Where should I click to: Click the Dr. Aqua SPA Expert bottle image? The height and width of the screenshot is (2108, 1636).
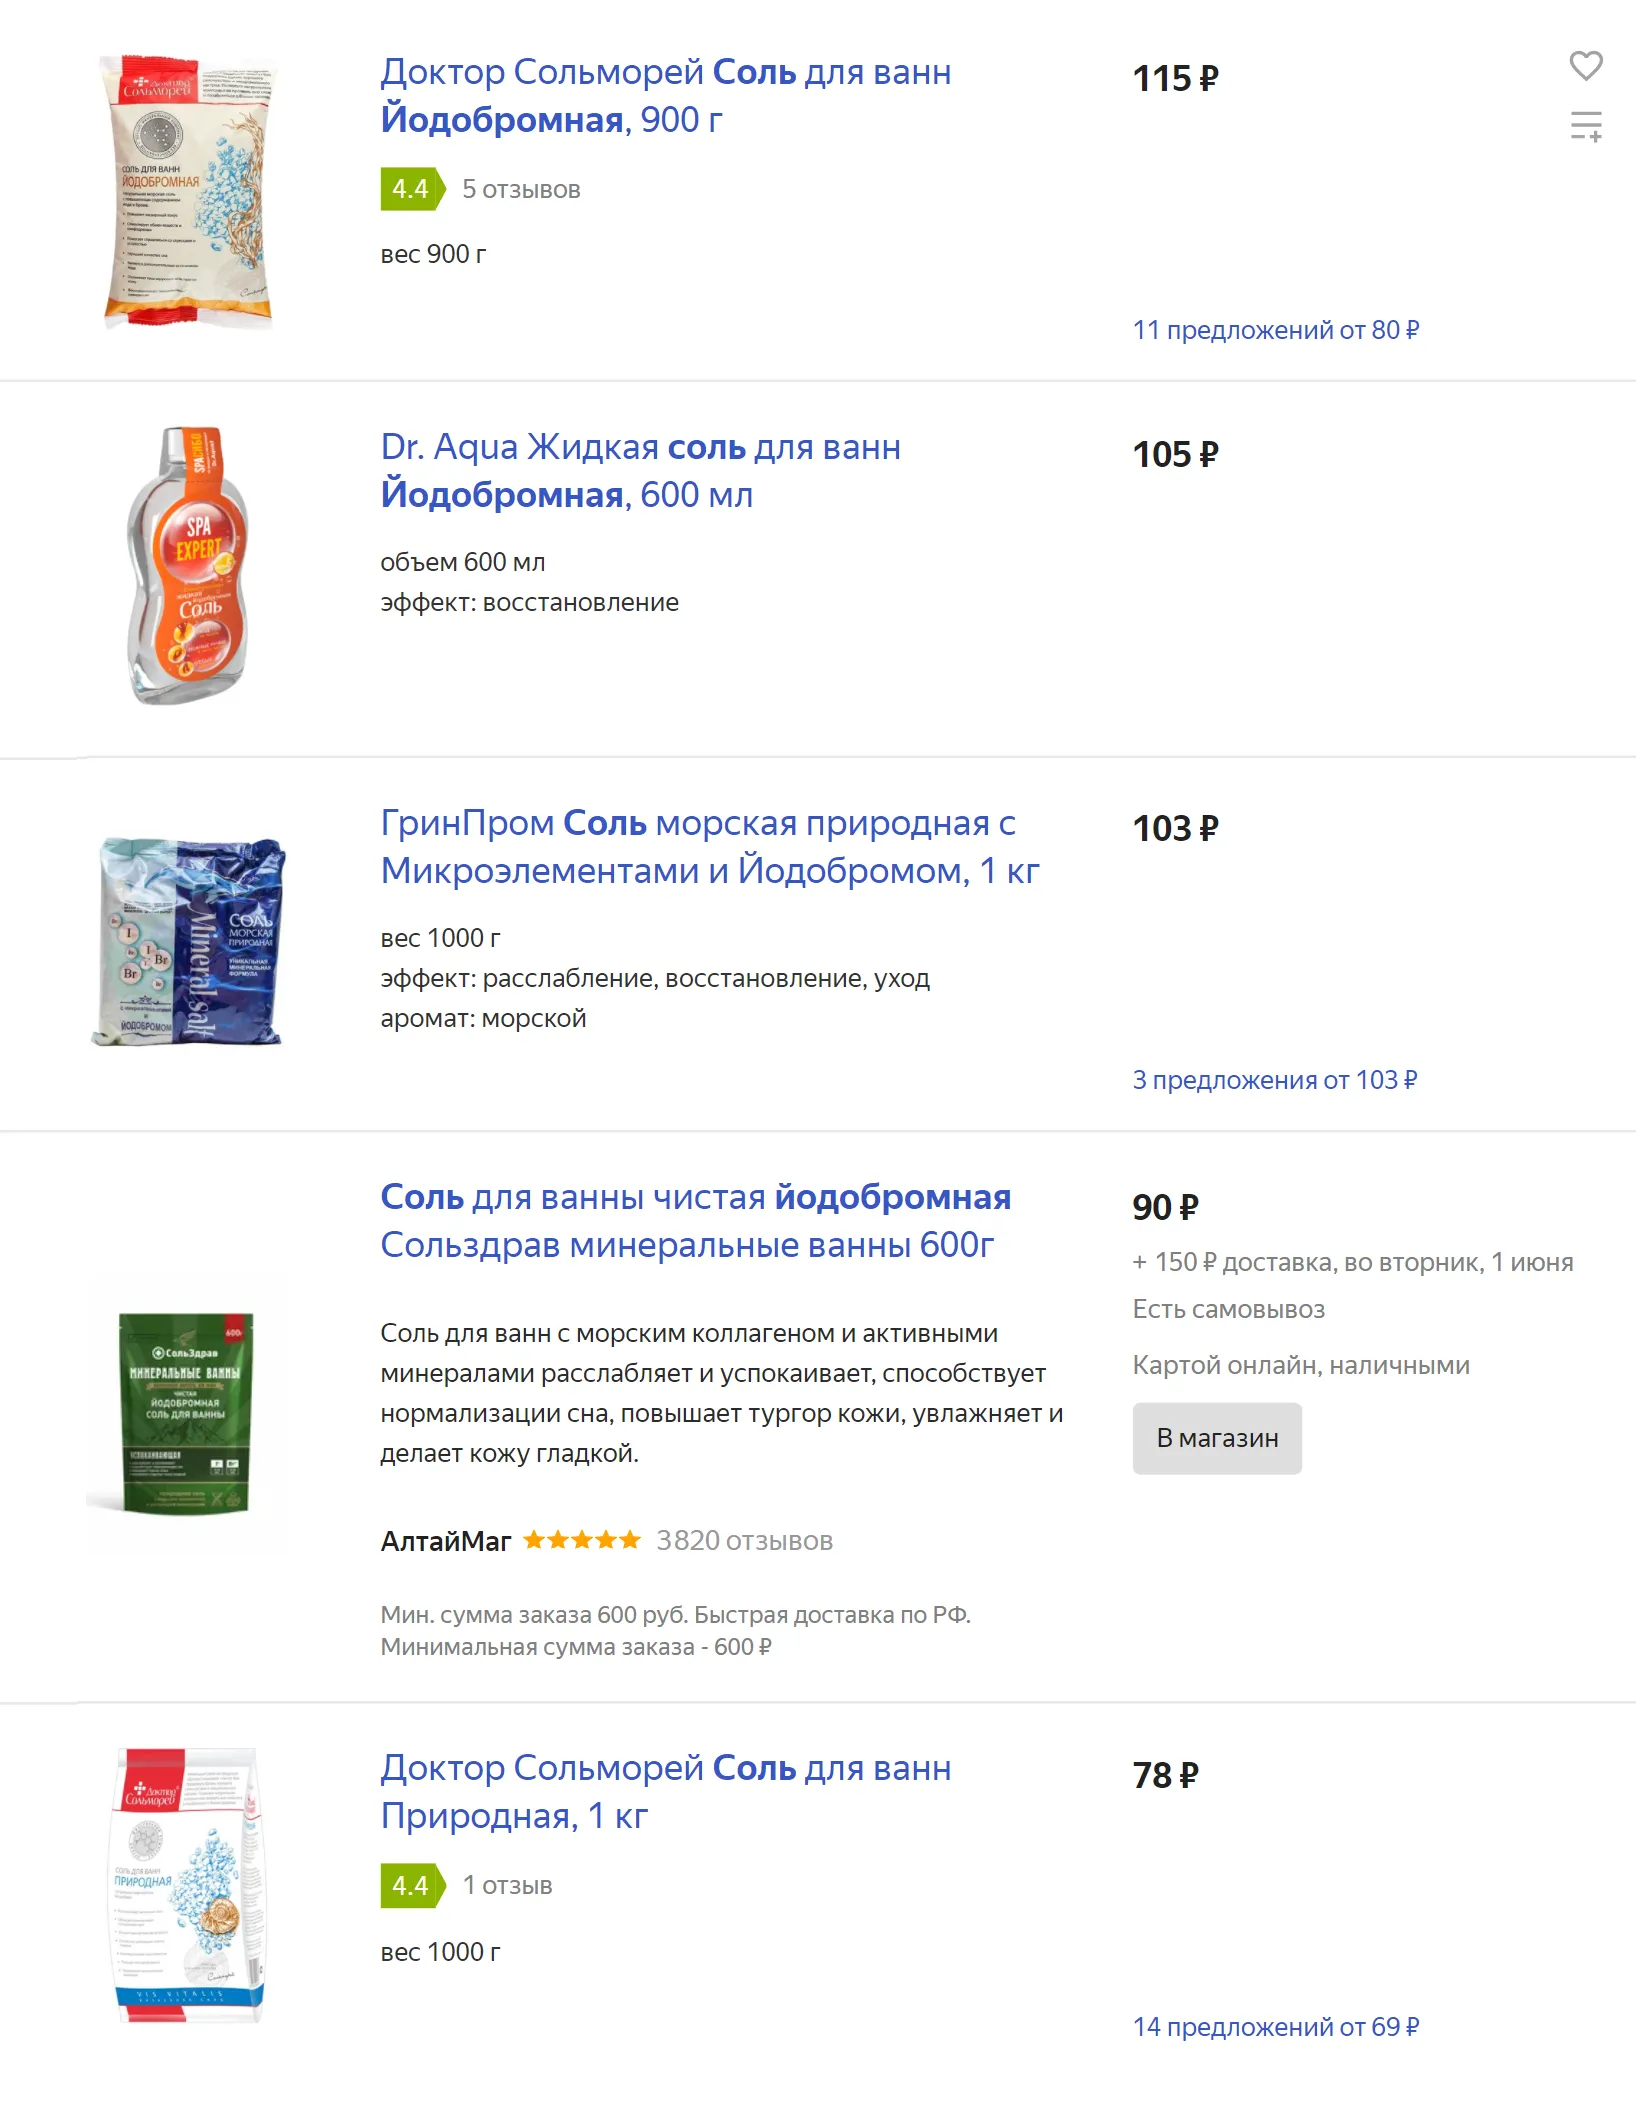coord(187,565)
